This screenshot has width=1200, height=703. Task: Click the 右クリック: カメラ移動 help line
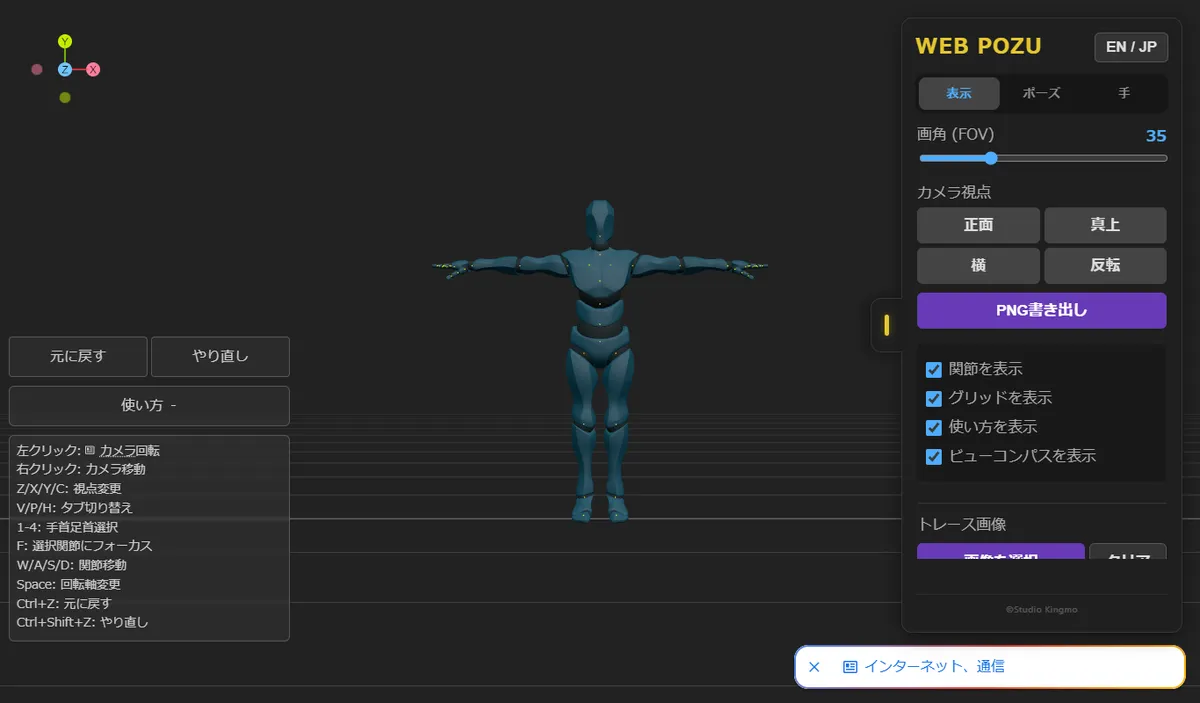pos(81,469)
